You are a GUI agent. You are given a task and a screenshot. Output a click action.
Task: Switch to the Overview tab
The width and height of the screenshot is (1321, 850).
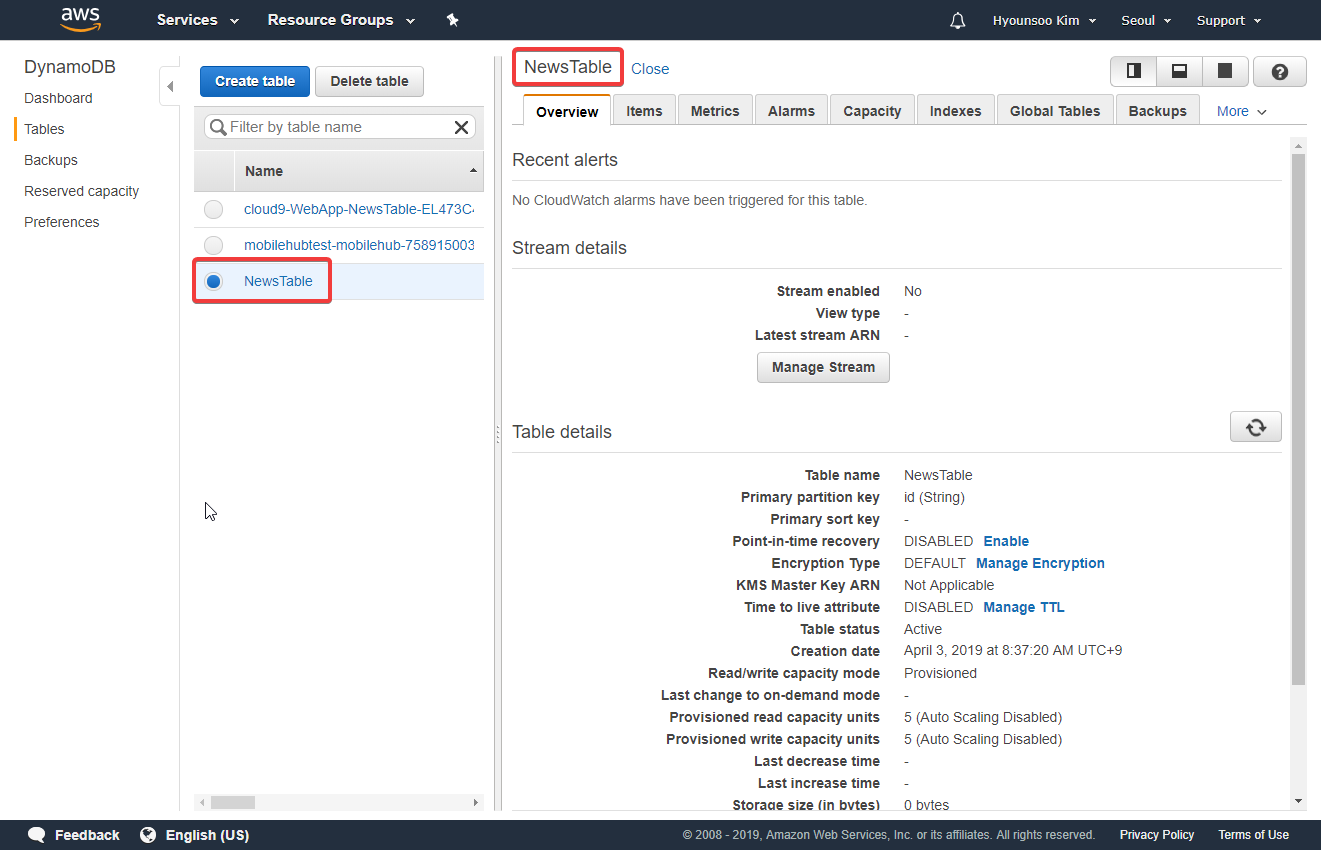point(567,111)
